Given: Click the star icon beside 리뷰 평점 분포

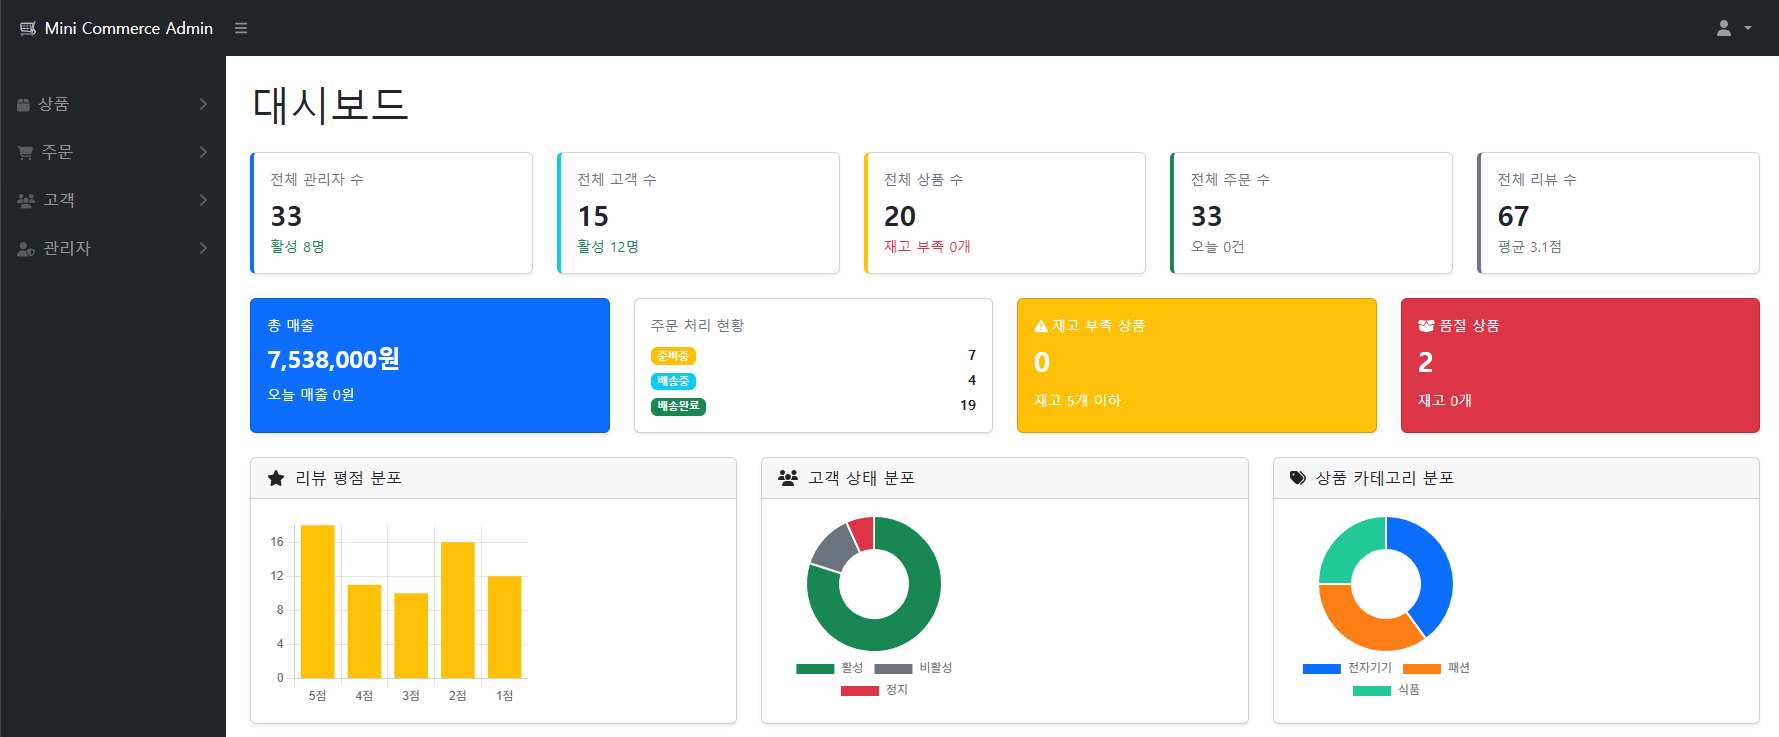Looking at the screenshot, I should [276, 478].
